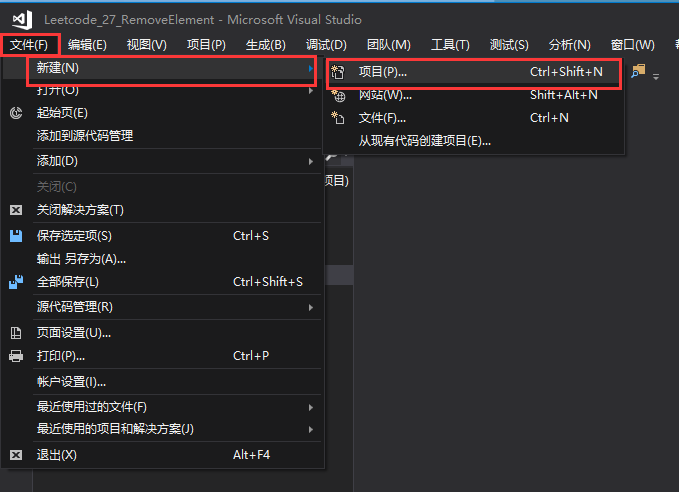Select 添加到源代码管理
This screenshot has width=679, height=492.
(x=162, y=136)
